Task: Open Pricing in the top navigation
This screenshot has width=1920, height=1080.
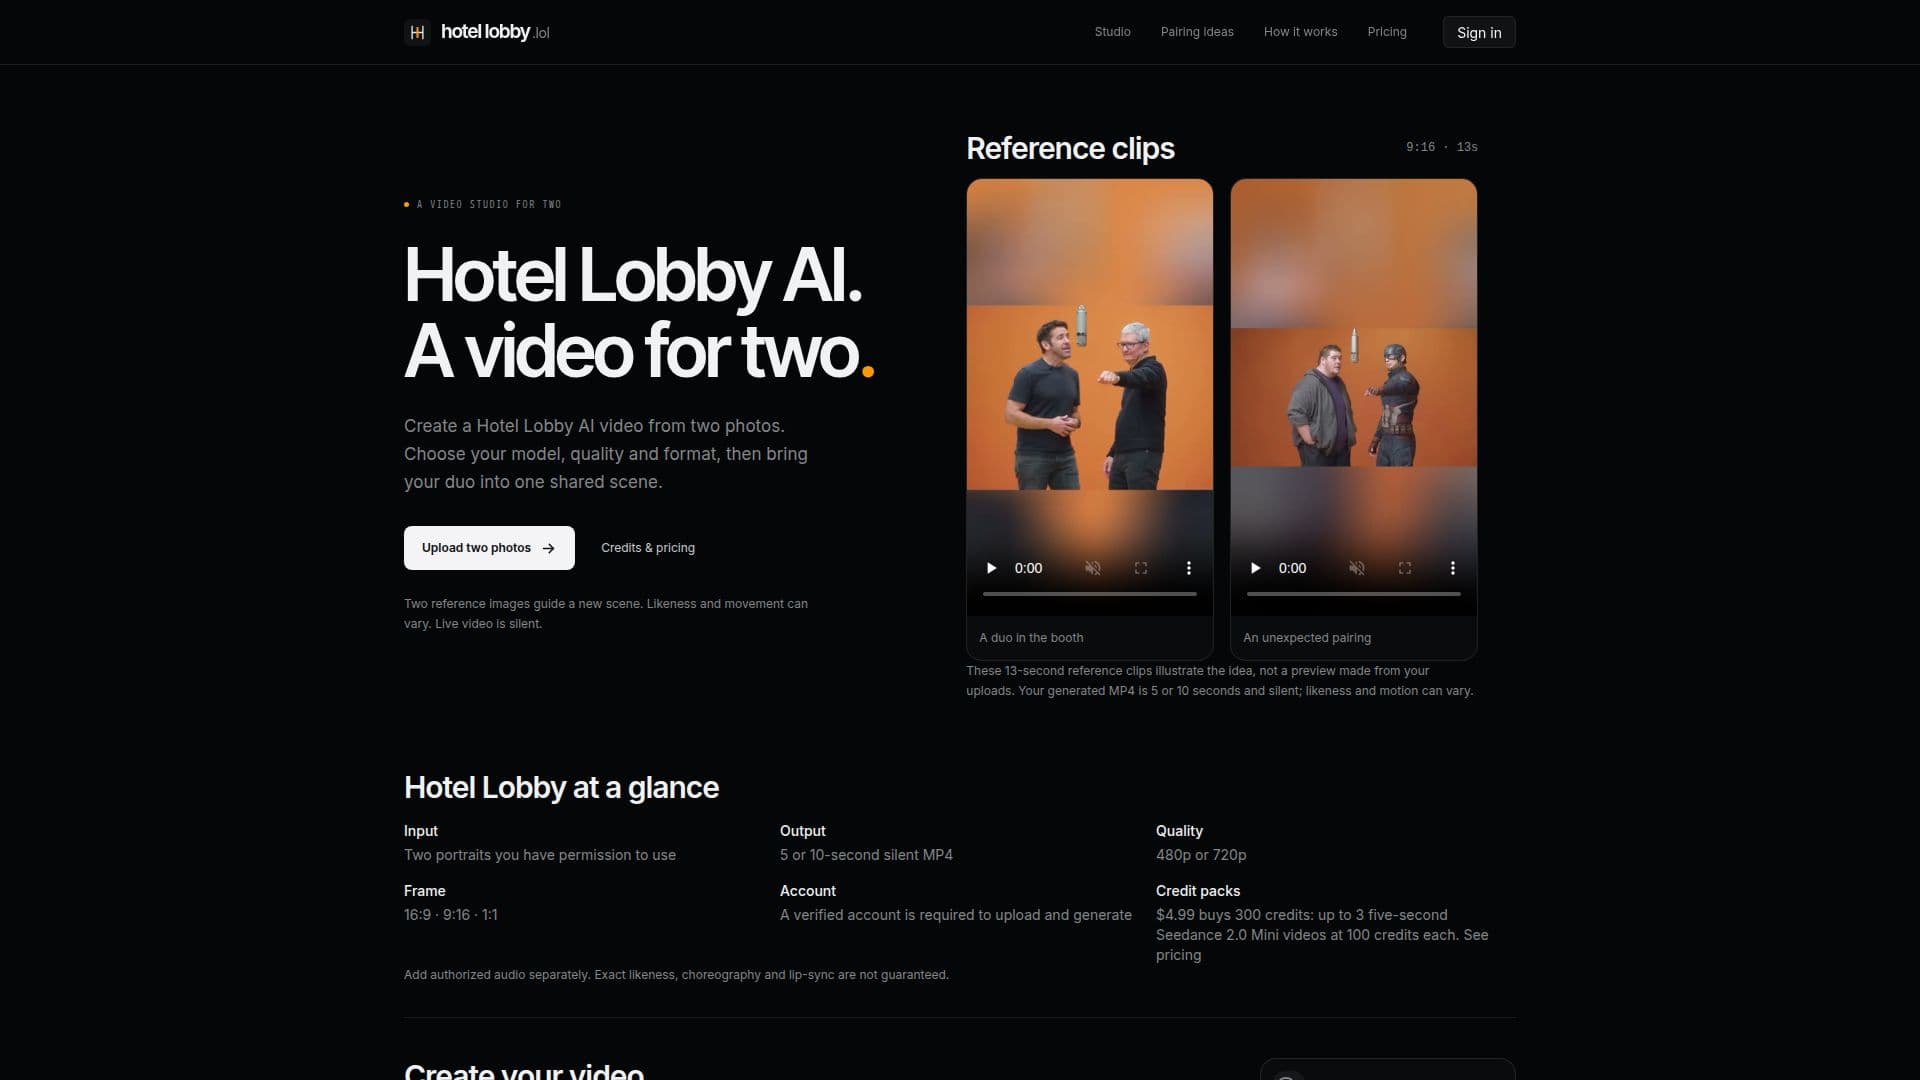Action: click(1387, 32)
